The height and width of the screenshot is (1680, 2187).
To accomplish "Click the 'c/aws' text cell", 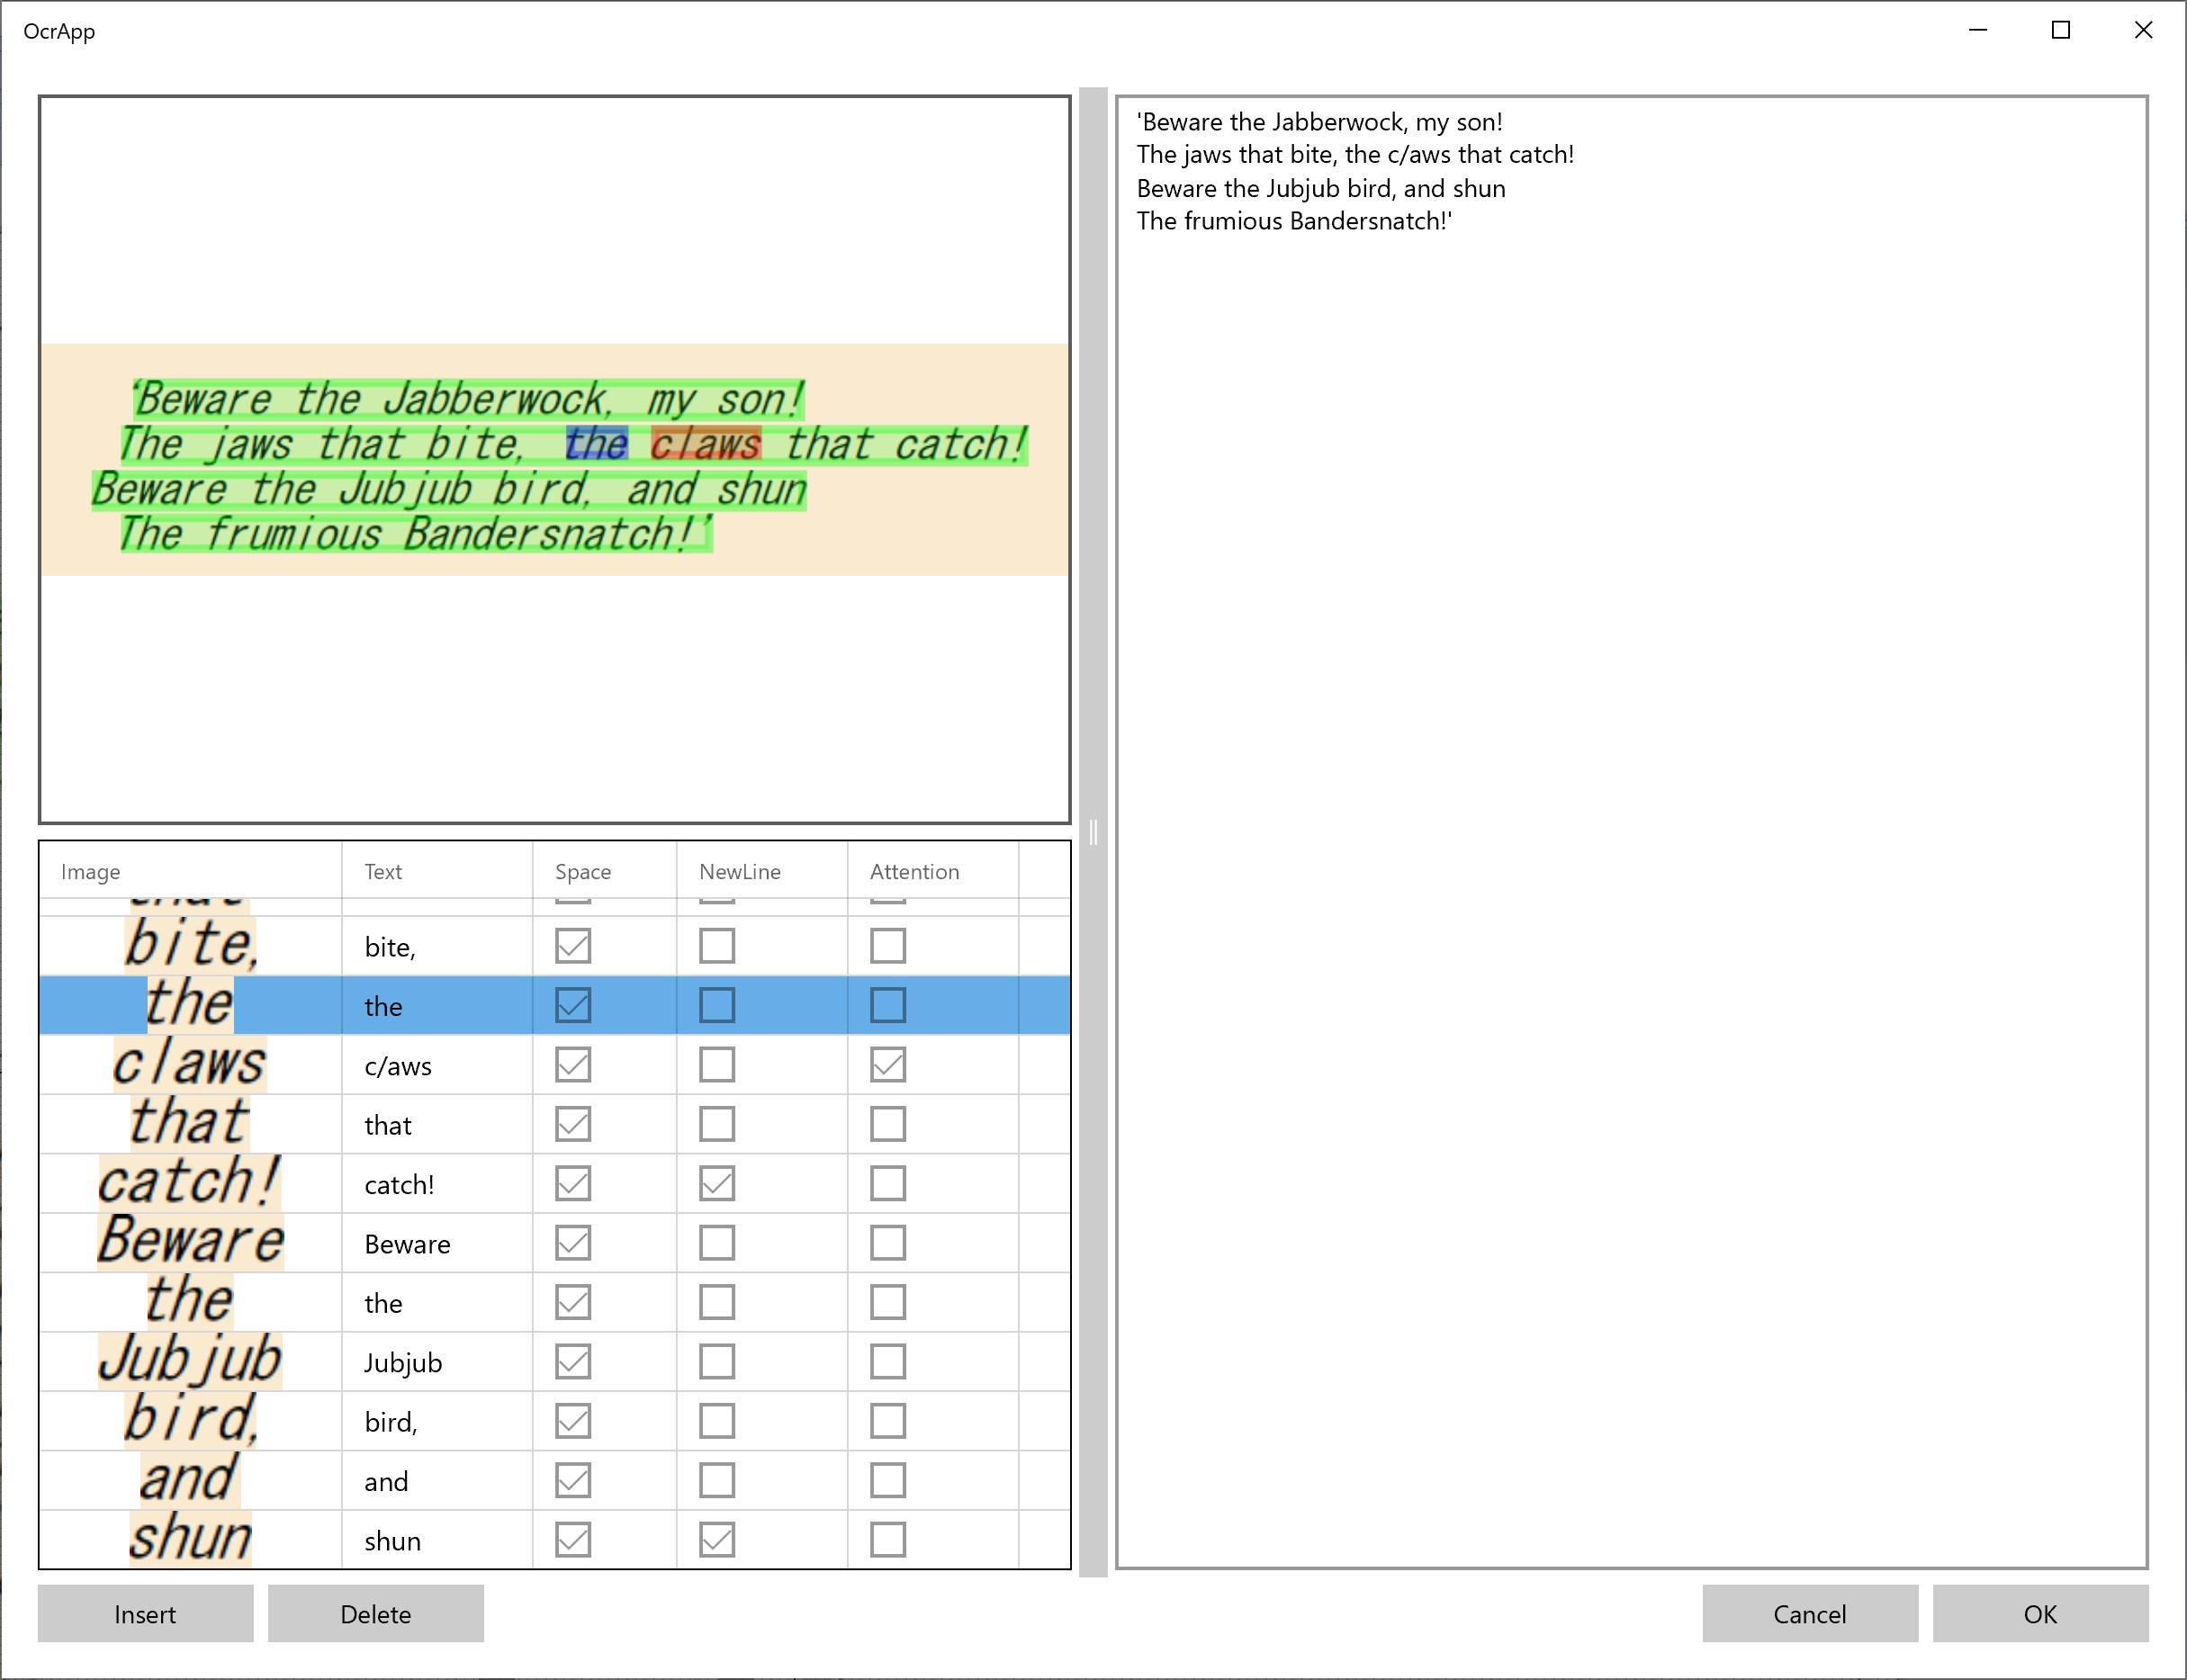I will (398, 1066).
